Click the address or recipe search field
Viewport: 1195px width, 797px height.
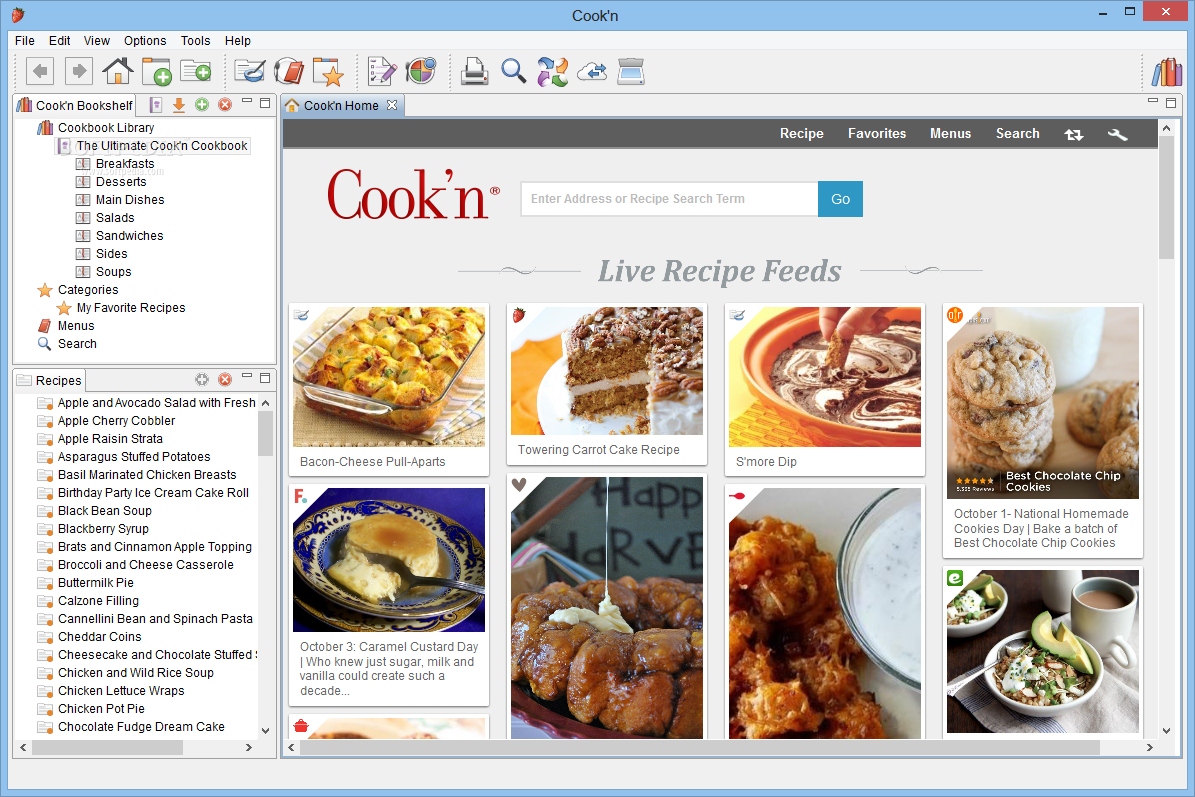point(669,199)
